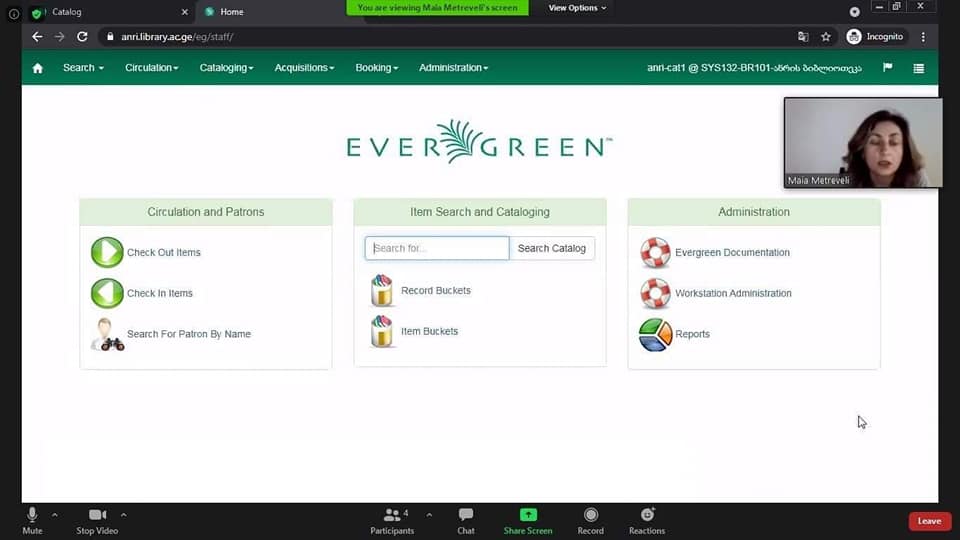Click the red Leave meeting button
The image size is (960, 540).
pos(929,521)
